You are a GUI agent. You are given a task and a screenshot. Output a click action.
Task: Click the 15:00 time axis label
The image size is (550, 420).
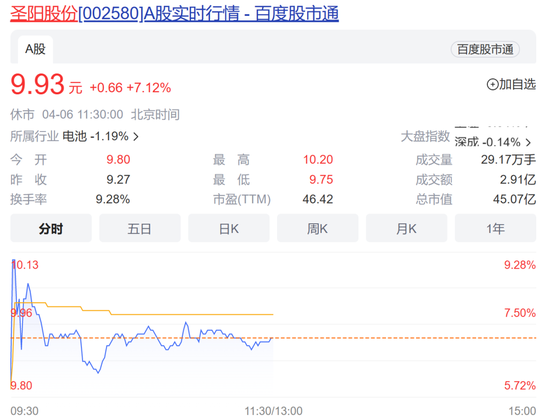pos(522,411)
